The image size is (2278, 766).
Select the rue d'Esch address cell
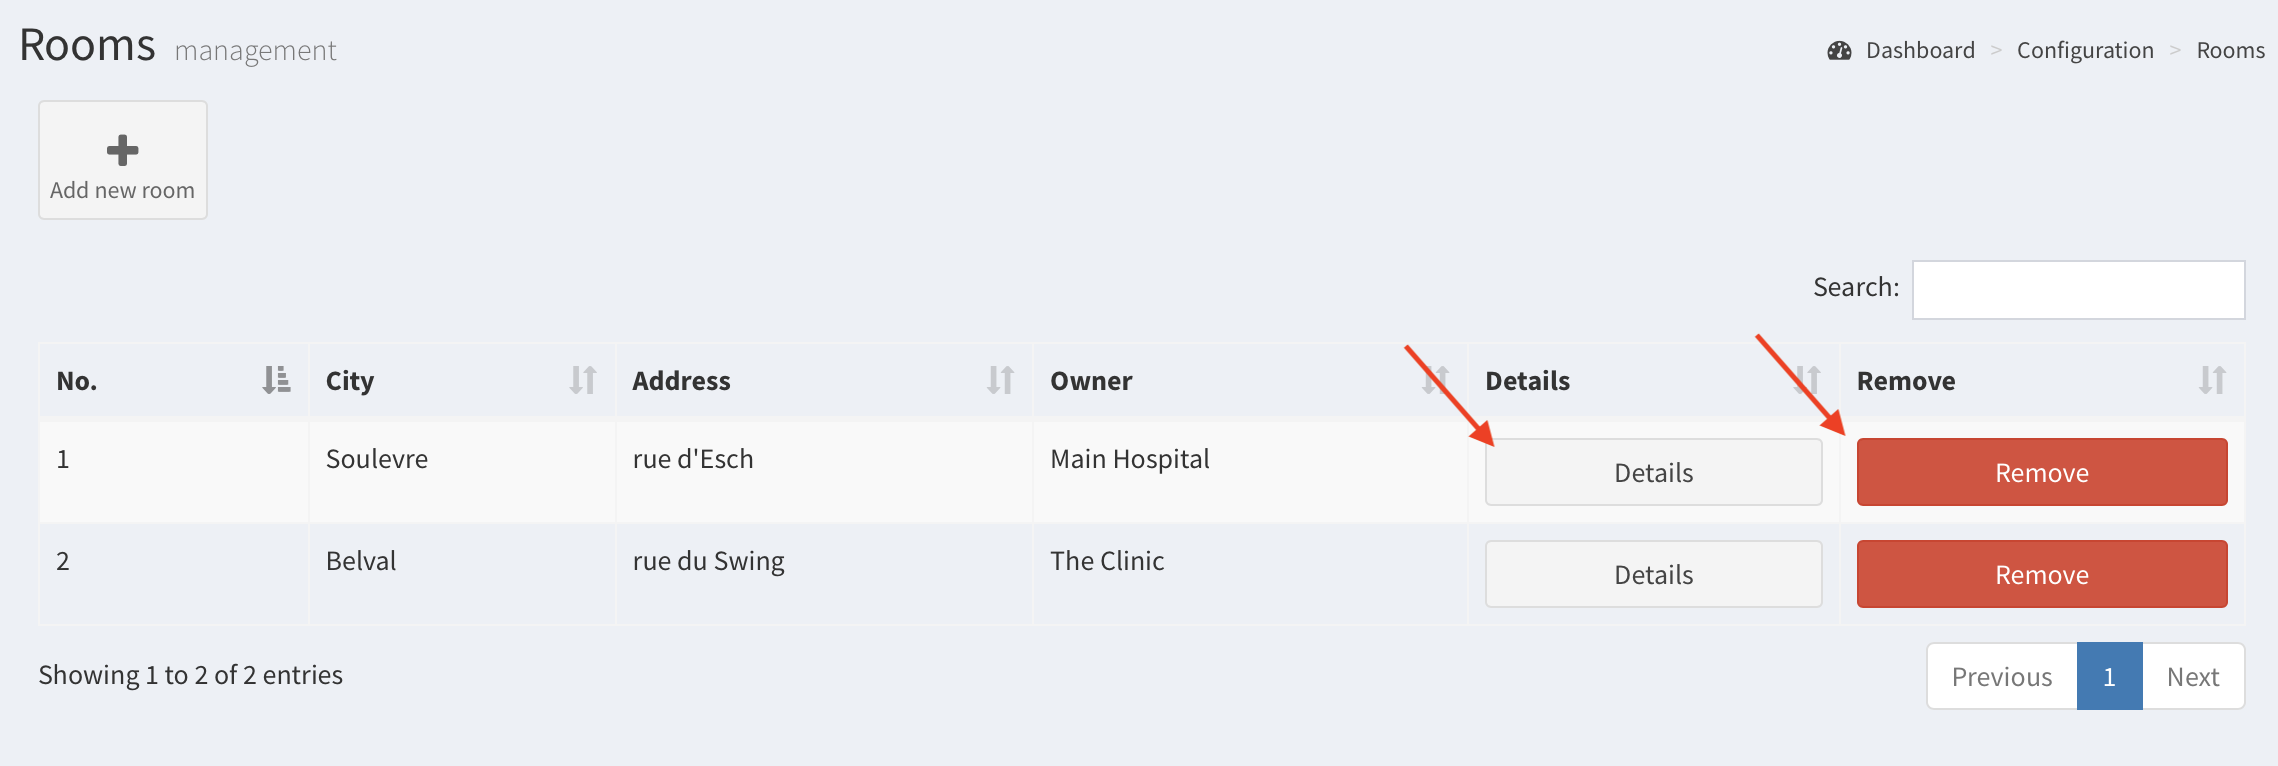click(693, 459)
